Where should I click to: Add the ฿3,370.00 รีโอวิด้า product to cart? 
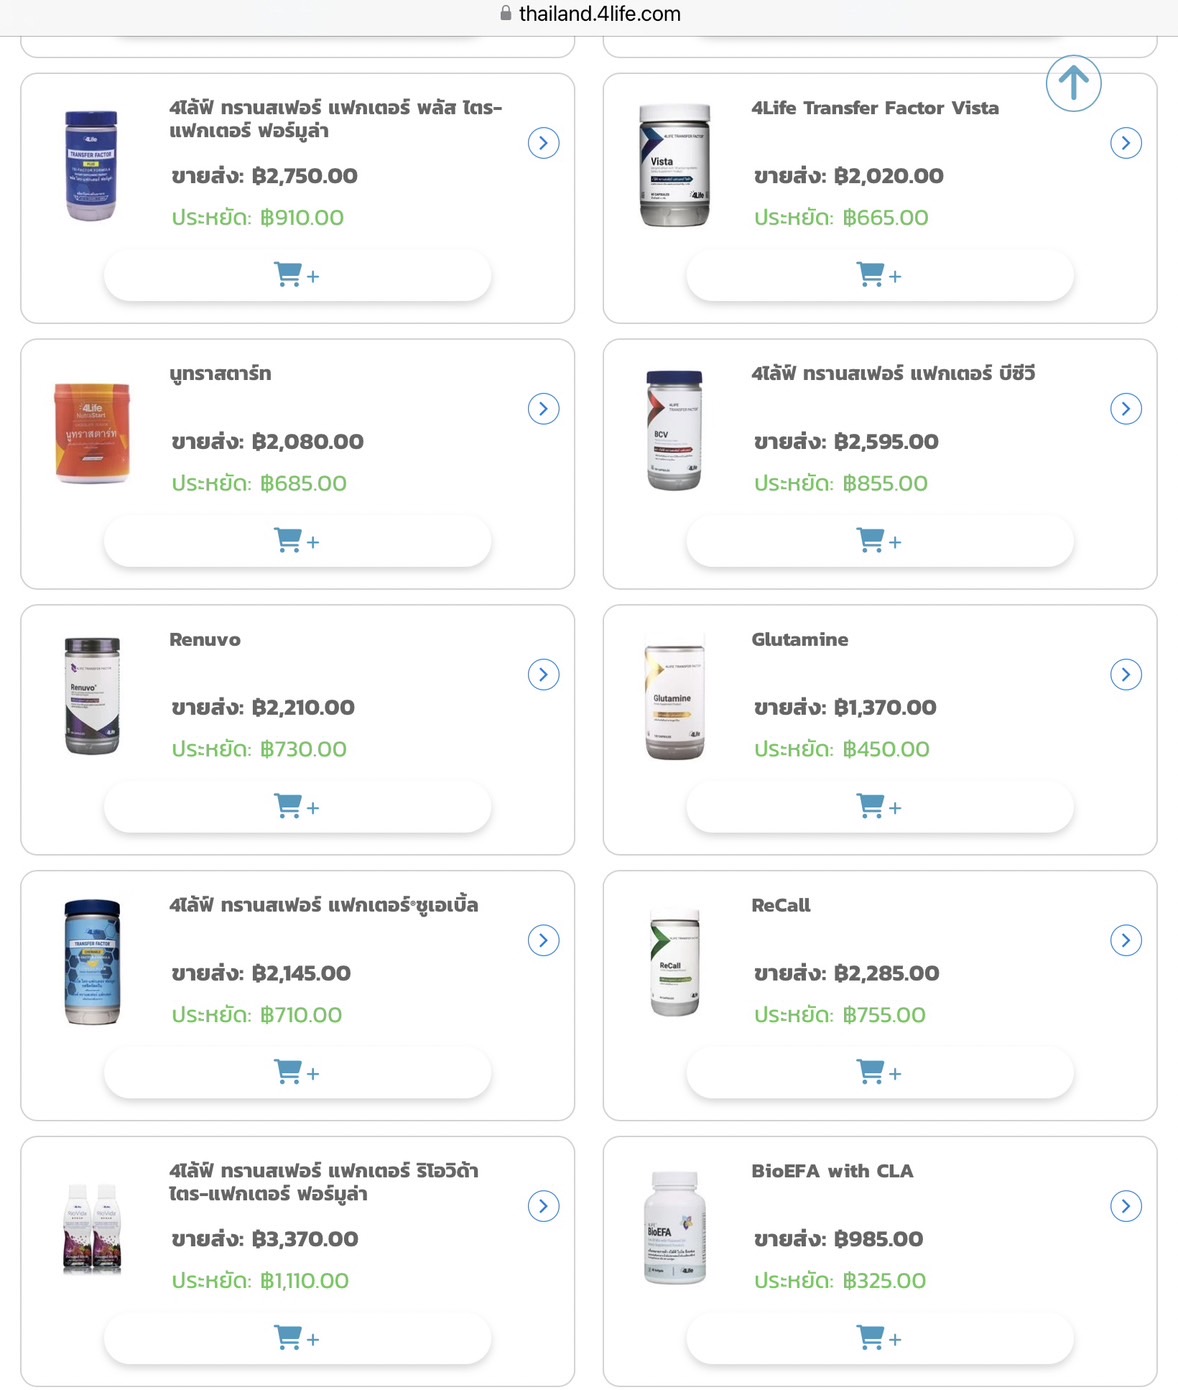tap(297, 1339)
